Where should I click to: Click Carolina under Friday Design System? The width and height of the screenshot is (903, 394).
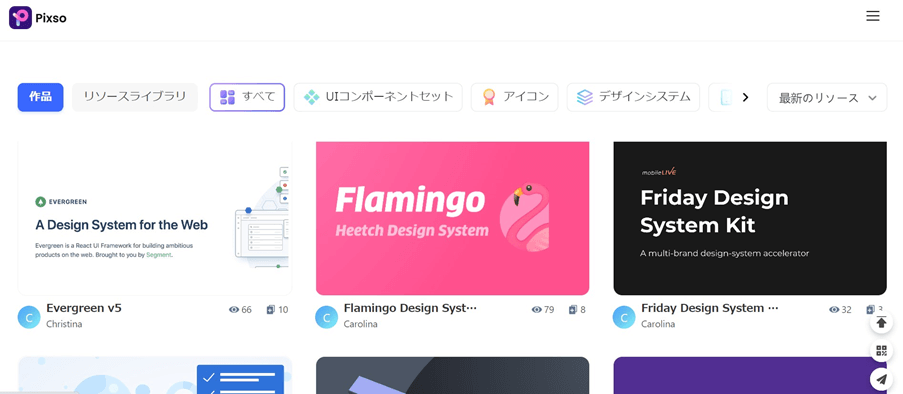(x=658, y=324)
